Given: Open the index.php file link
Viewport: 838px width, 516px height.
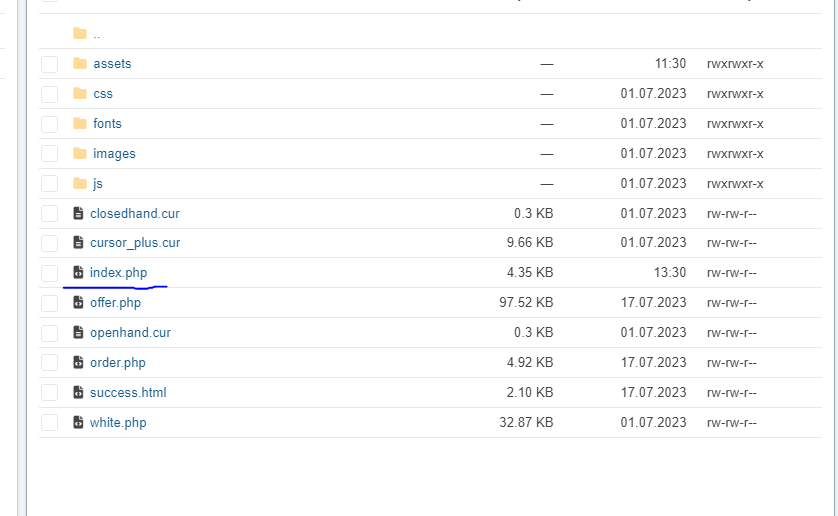Looking at the screenshot, I should [x=118, y=272].
